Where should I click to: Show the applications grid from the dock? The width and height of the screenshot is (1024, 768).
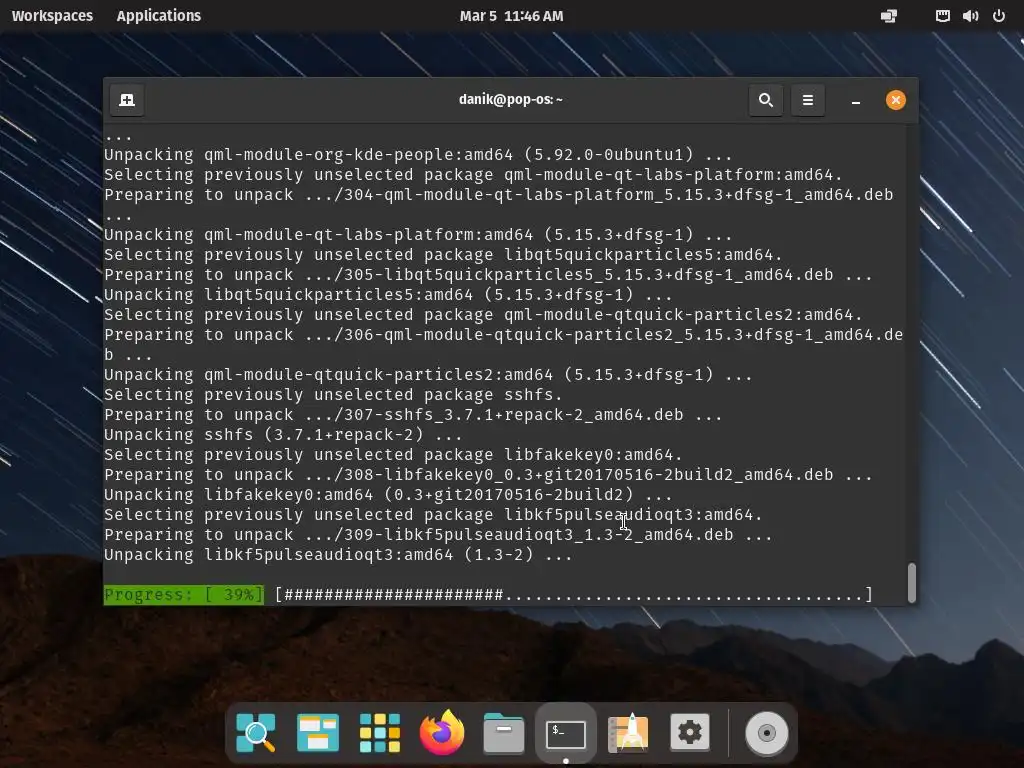379,733
